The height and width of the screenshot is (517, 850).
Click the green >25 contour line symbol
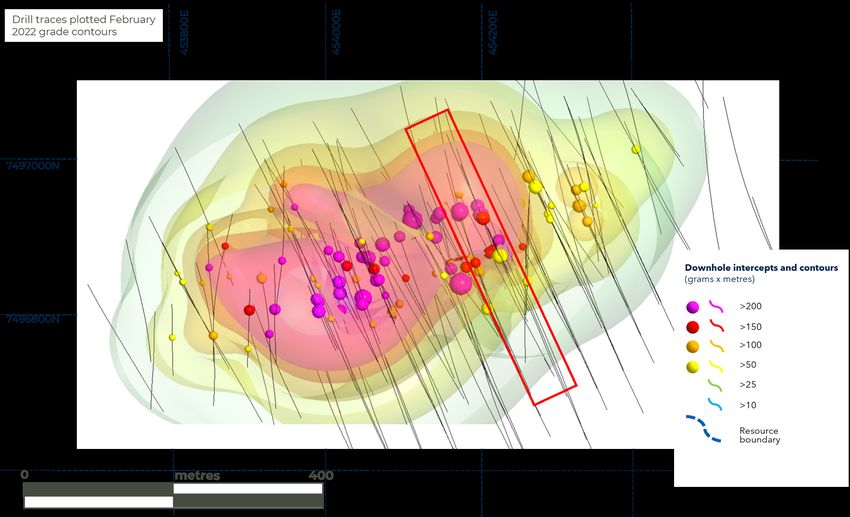tap(716, 385)
